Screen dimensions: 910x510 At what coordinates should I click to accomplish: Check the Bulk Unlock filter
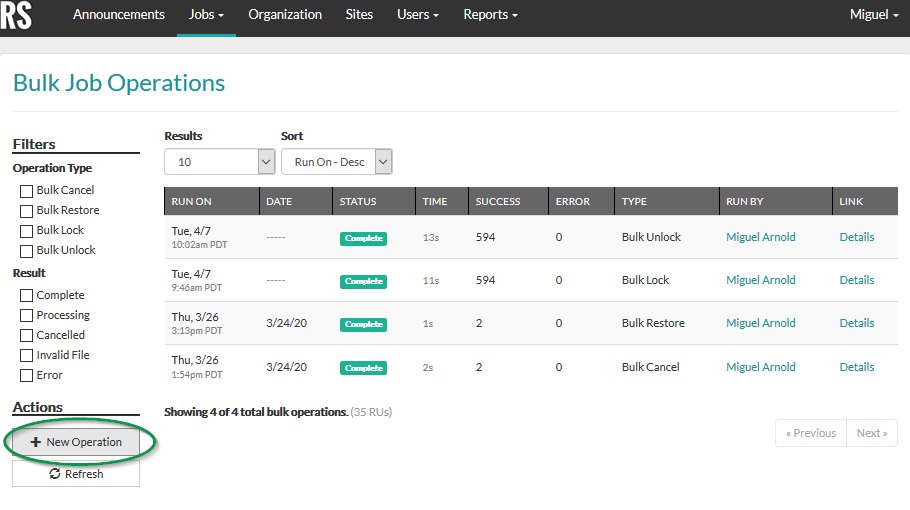tap(26, 251)
